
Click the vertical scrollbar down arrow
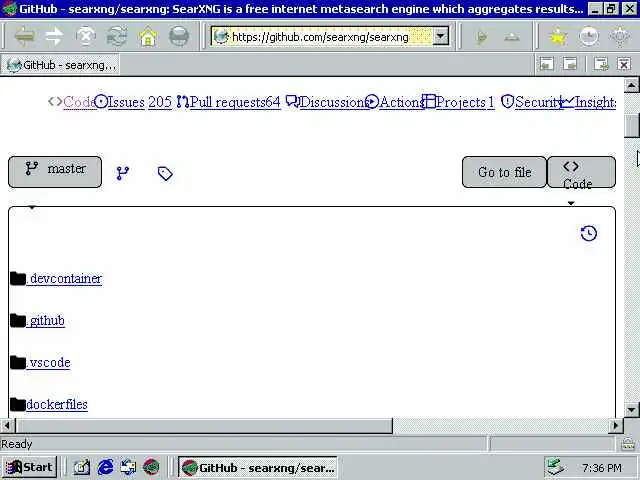[x=631, y=410]
